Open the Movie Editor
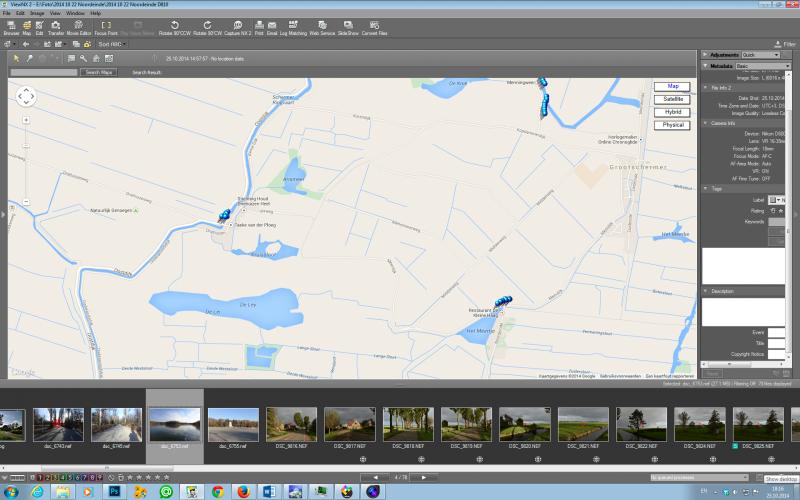This screenshot has height=500, width=800. tap(79, 28)
